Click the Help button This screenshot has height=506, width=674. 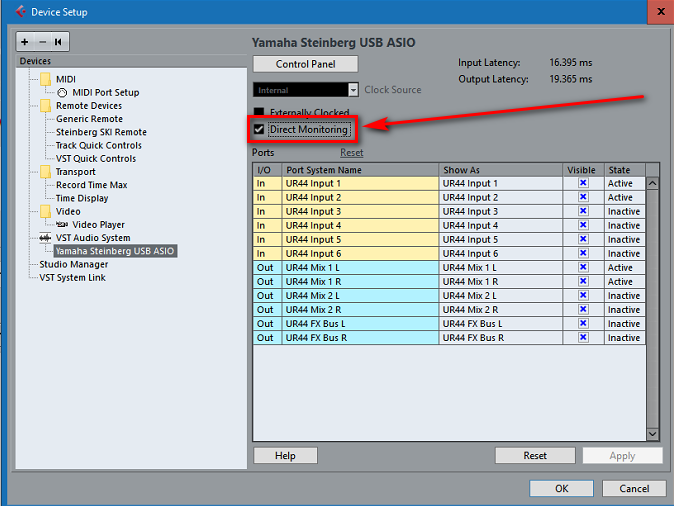click(285, 456)
